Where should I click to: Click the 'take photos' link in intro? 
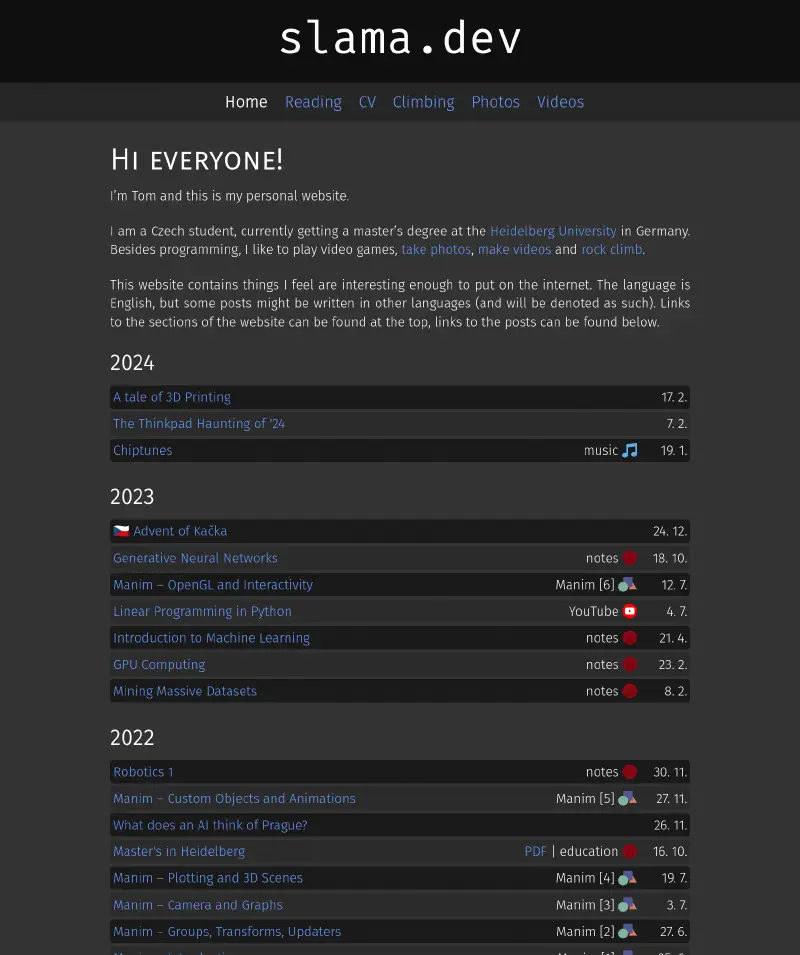point(436,249)
